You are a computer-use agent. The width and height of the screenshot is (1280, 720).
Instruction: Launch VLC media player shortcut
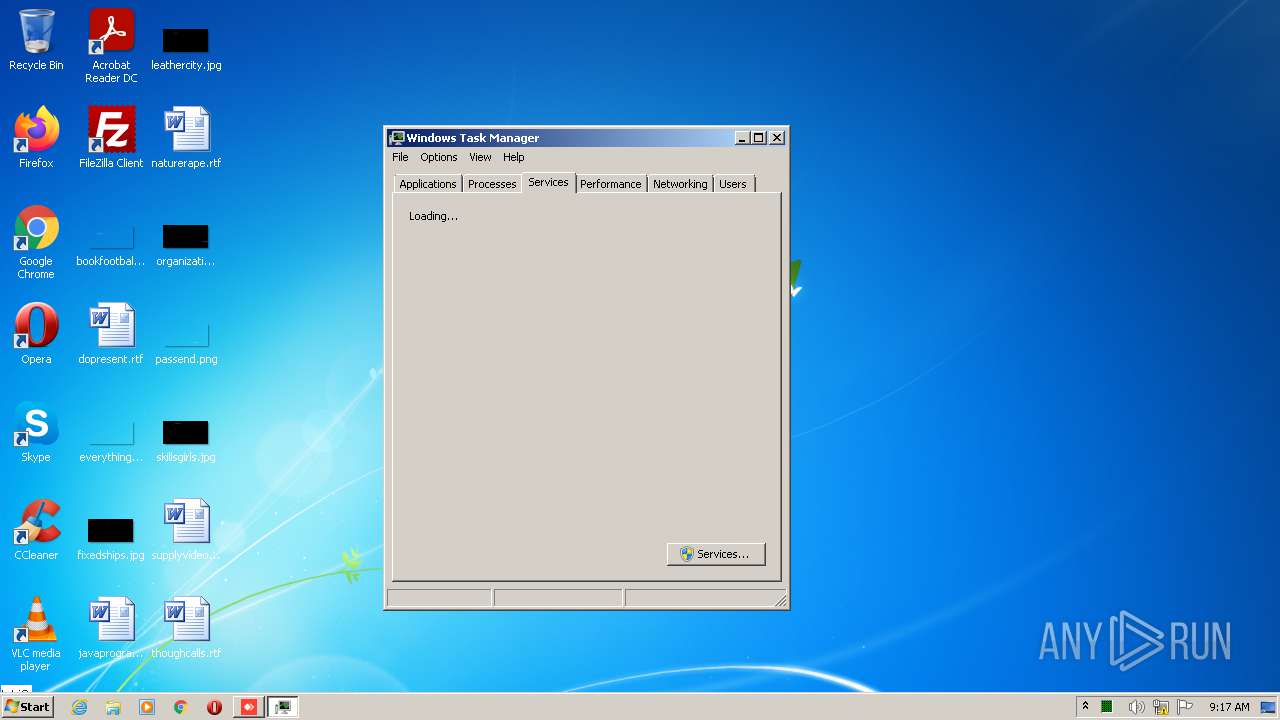click(36, 634)
